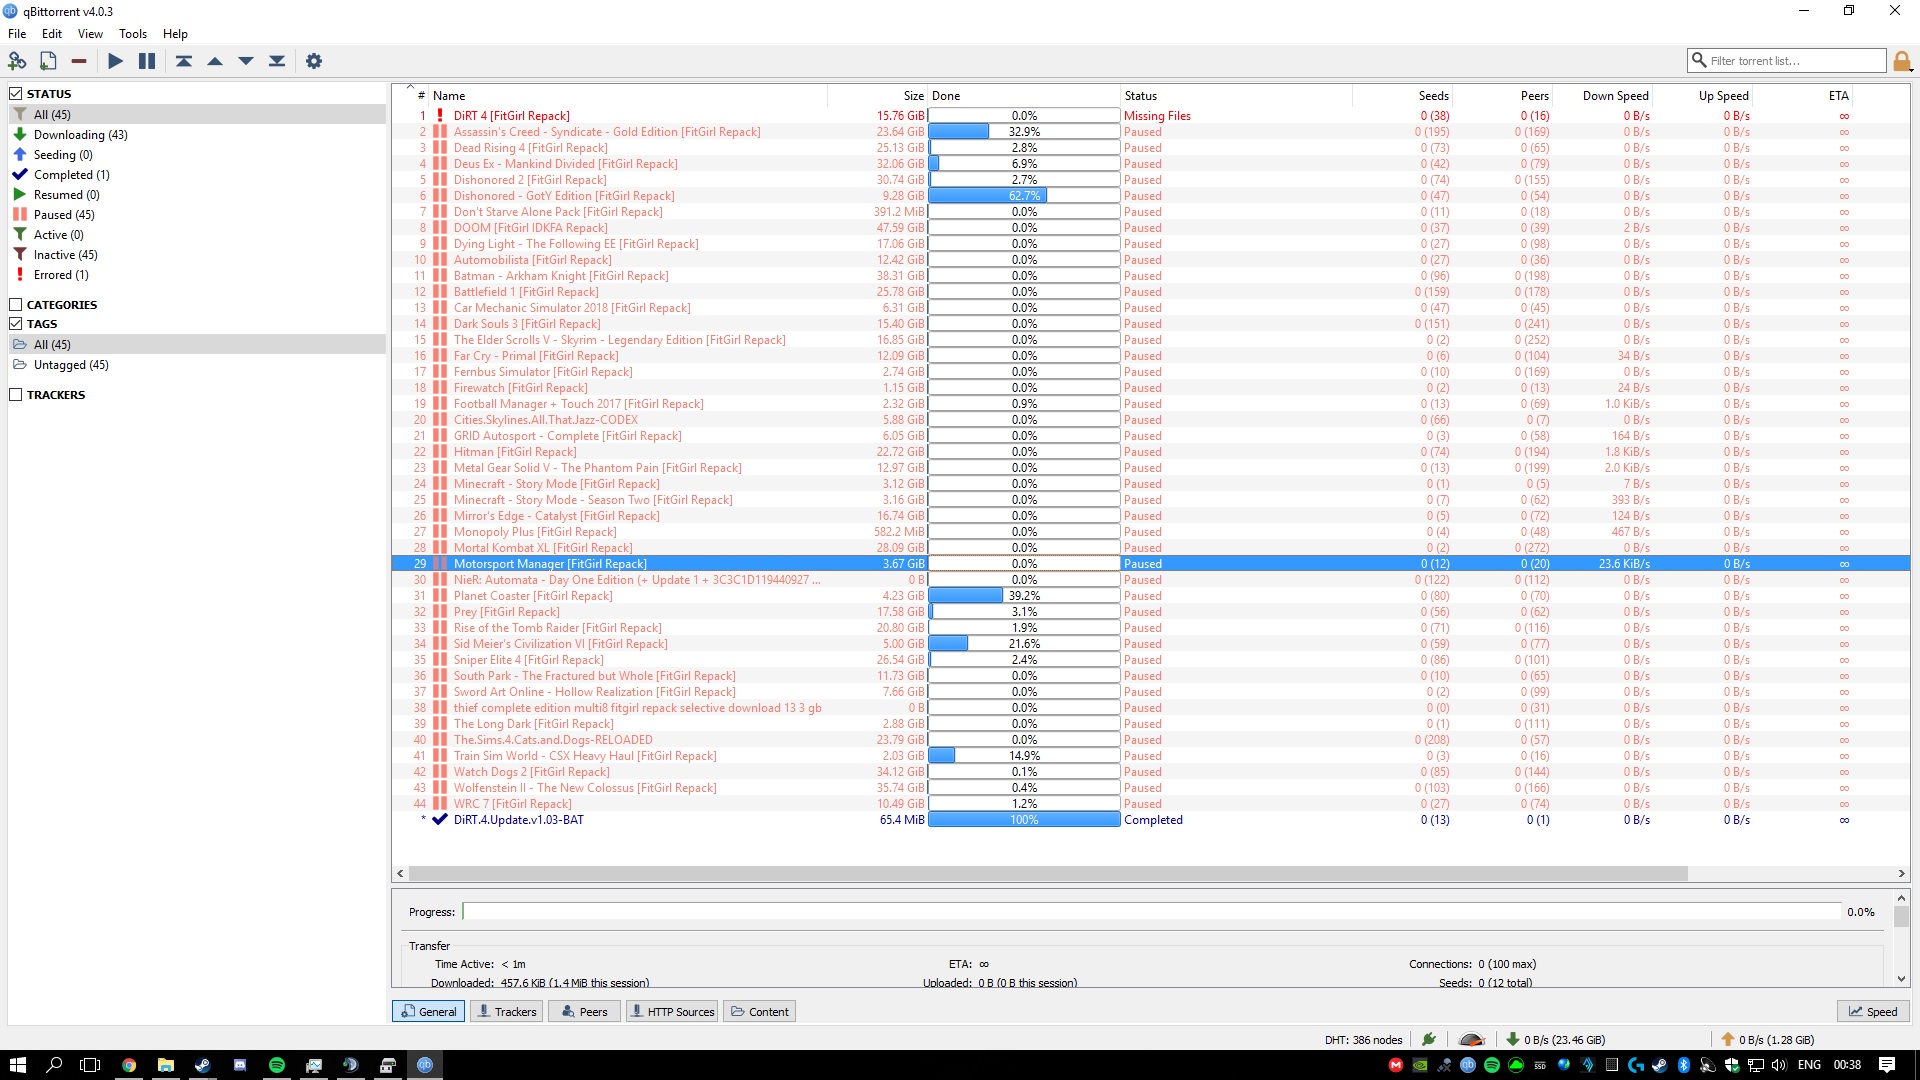Toggle alternative speed limits speedometer icon

[1471, 1040]
